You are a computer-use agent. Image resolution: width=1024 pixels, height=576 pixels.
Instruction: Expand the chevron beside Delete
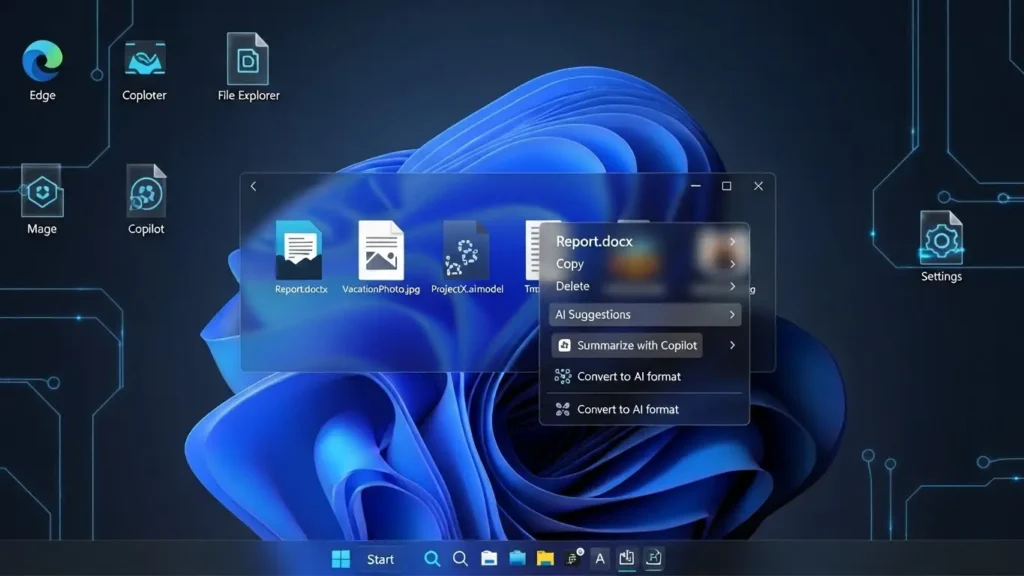(x=732, y=286)
